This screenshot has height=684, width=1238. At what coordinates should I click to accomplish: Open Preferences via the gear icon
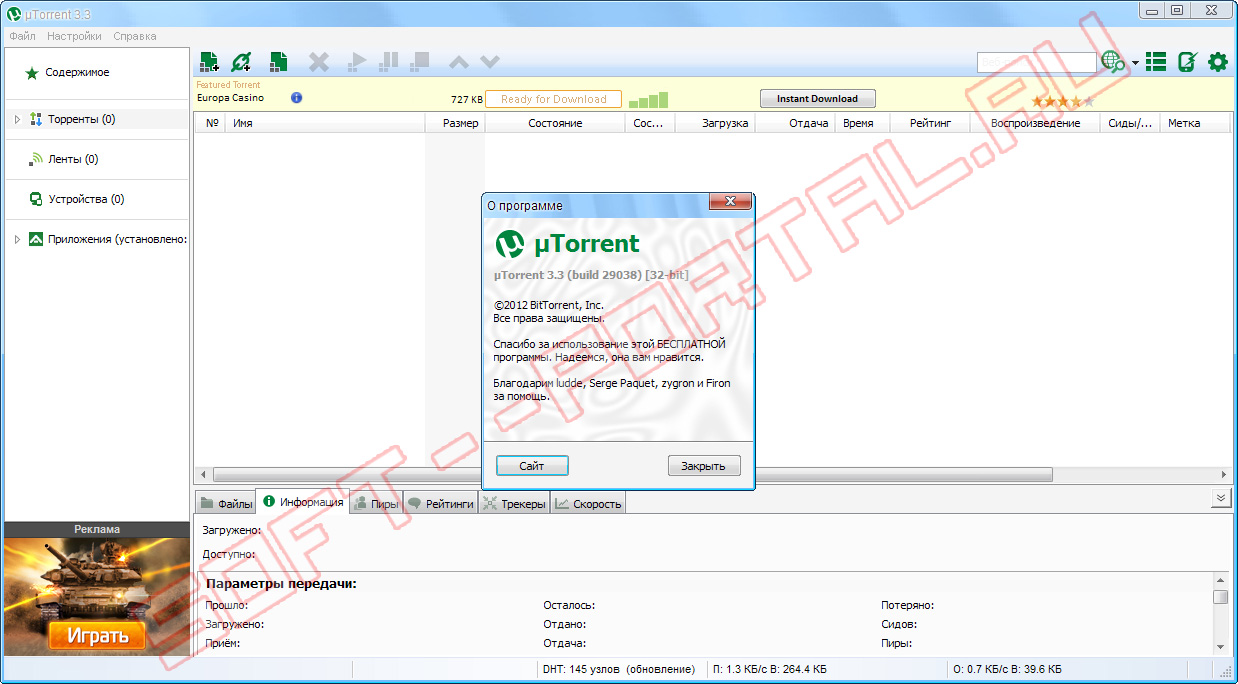1217,62
